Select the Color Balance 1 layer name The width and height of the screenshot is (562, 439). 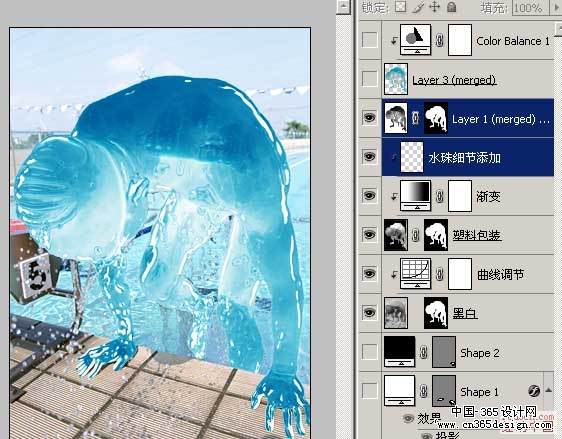point(513,41)
